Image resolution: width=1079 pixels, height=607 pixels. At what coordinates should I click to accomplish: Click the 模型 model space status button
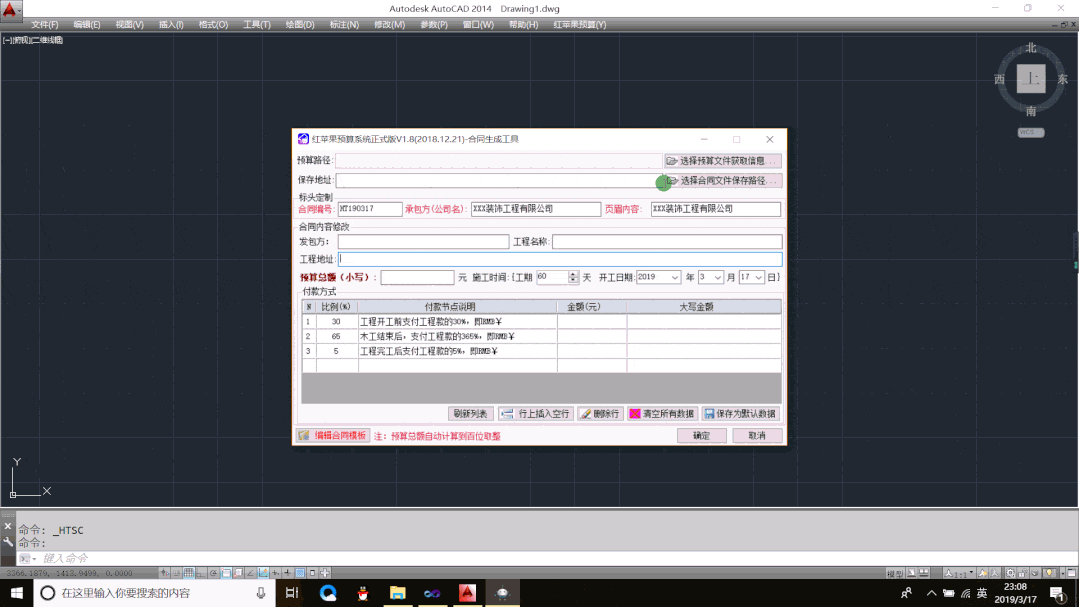pos(895,573)
